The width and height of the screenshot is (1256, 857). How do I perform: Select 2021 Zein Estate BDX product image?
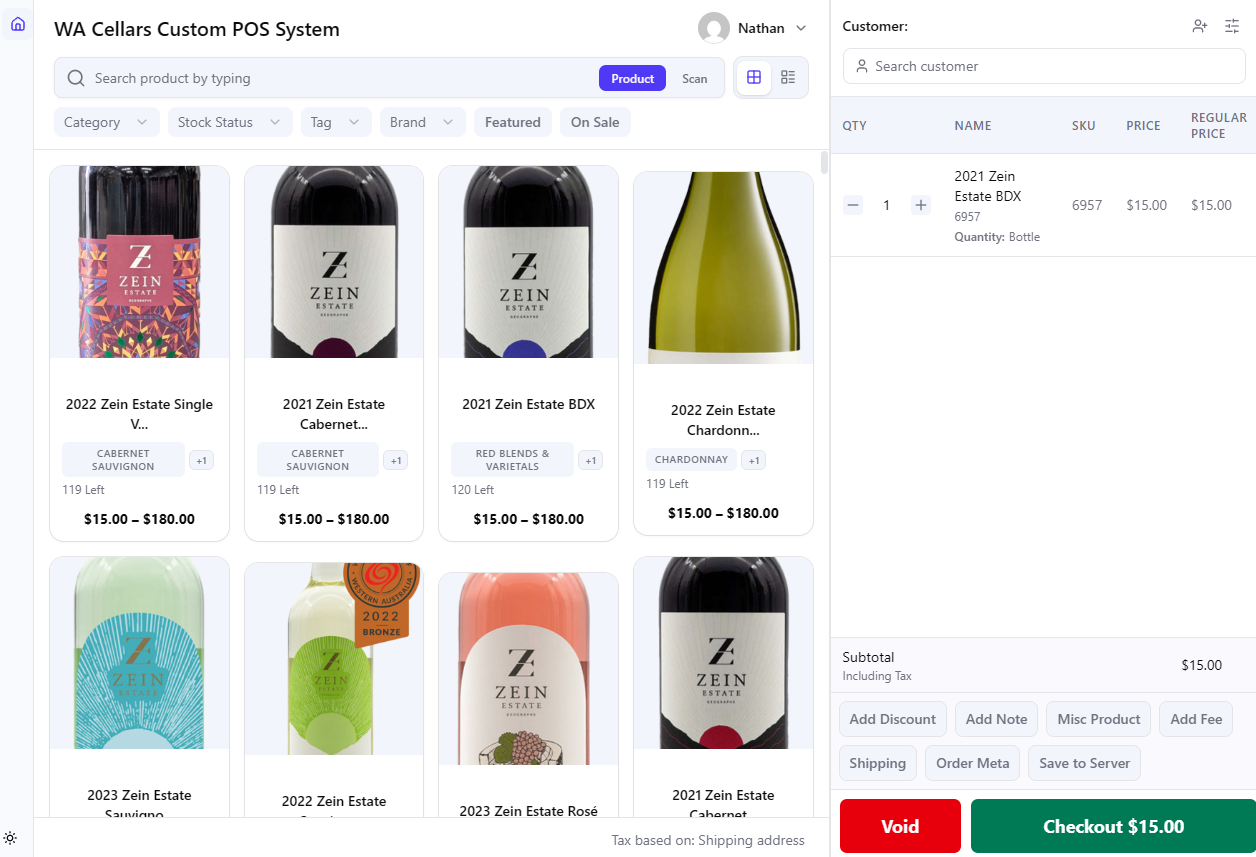[528, 262]
